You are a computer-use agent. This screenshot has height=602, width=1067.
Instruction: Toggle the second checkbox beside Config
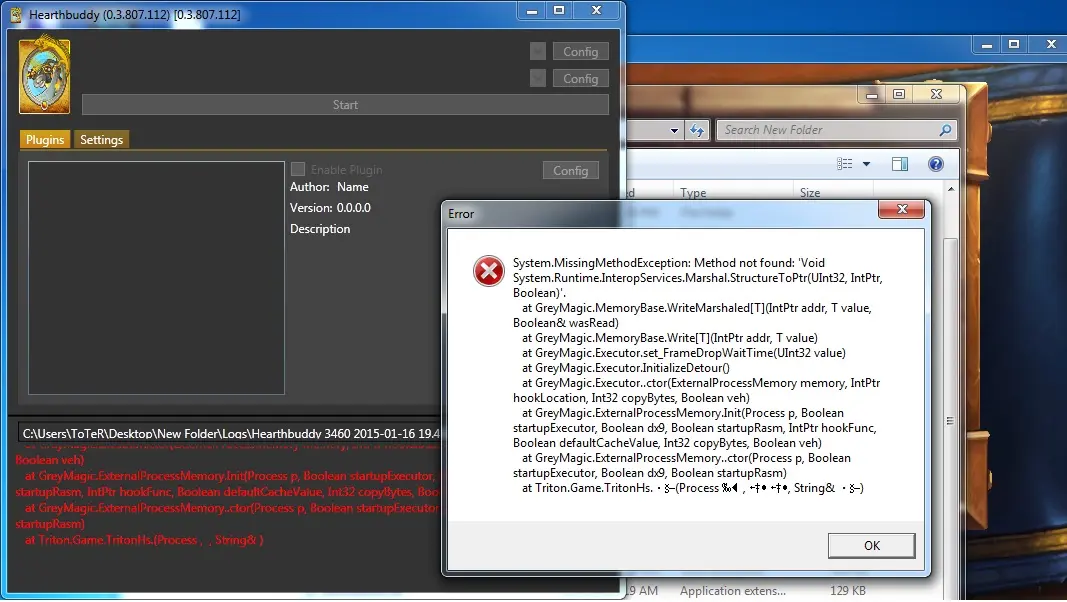(538, 79)
